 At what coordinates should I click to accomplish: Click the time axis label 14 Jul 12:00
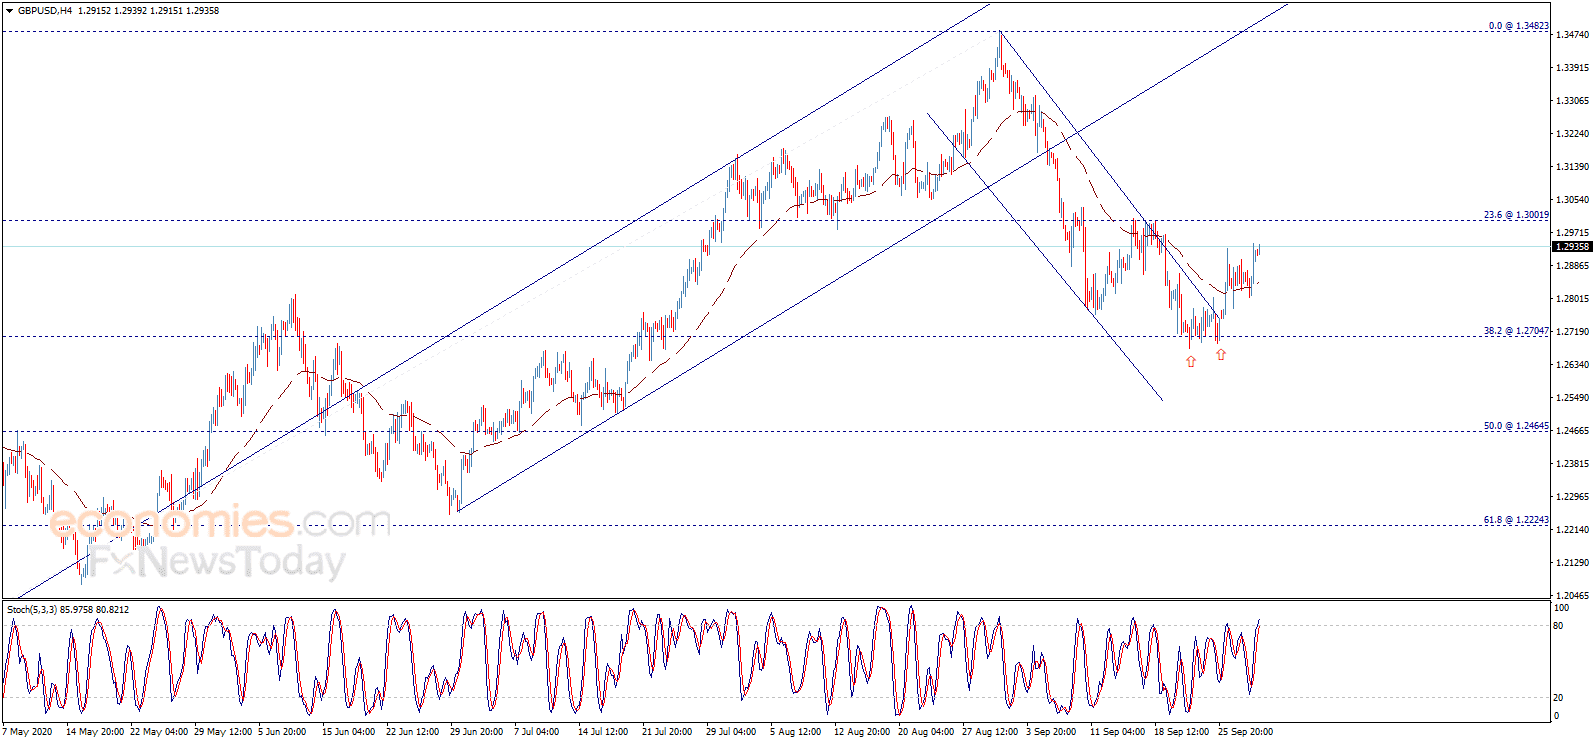(x=603, y=732)
